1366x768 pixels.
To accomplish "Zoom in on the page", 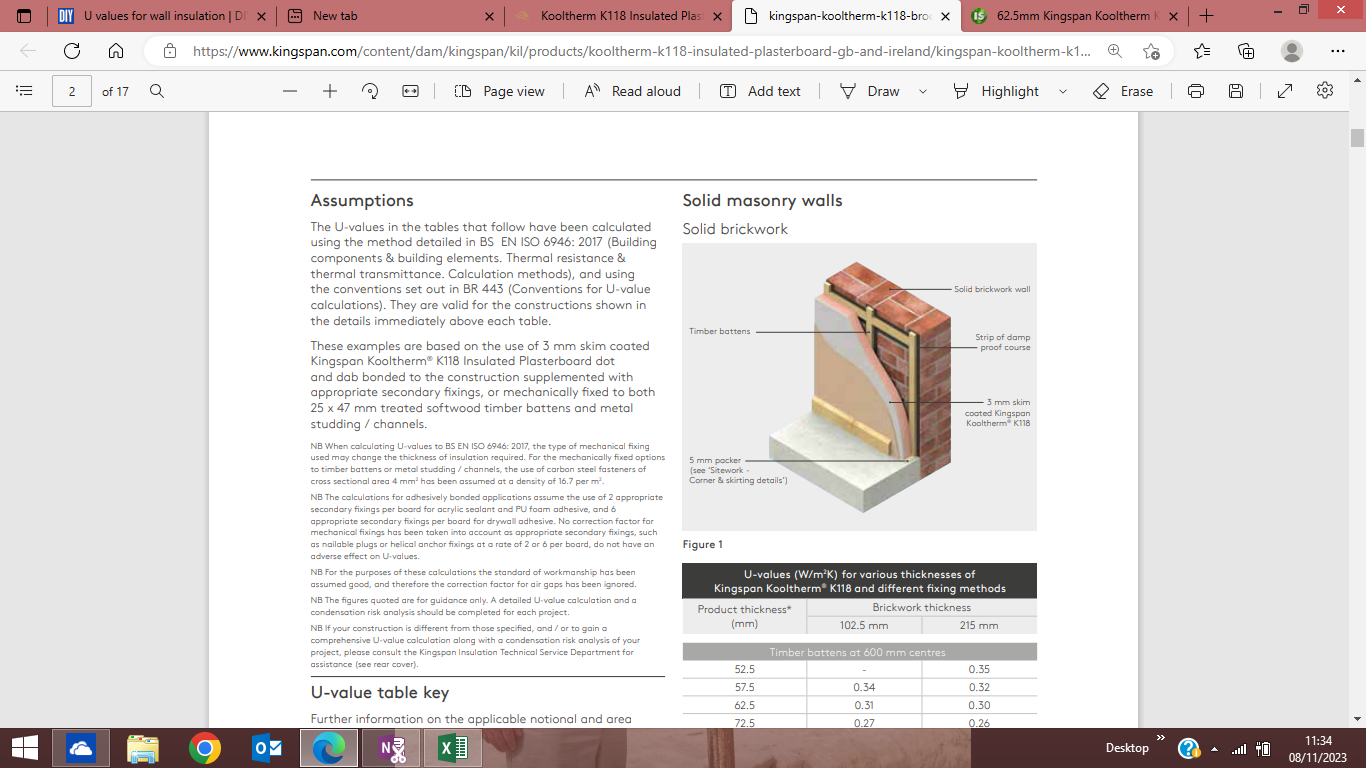I will (x=328, y=91).
